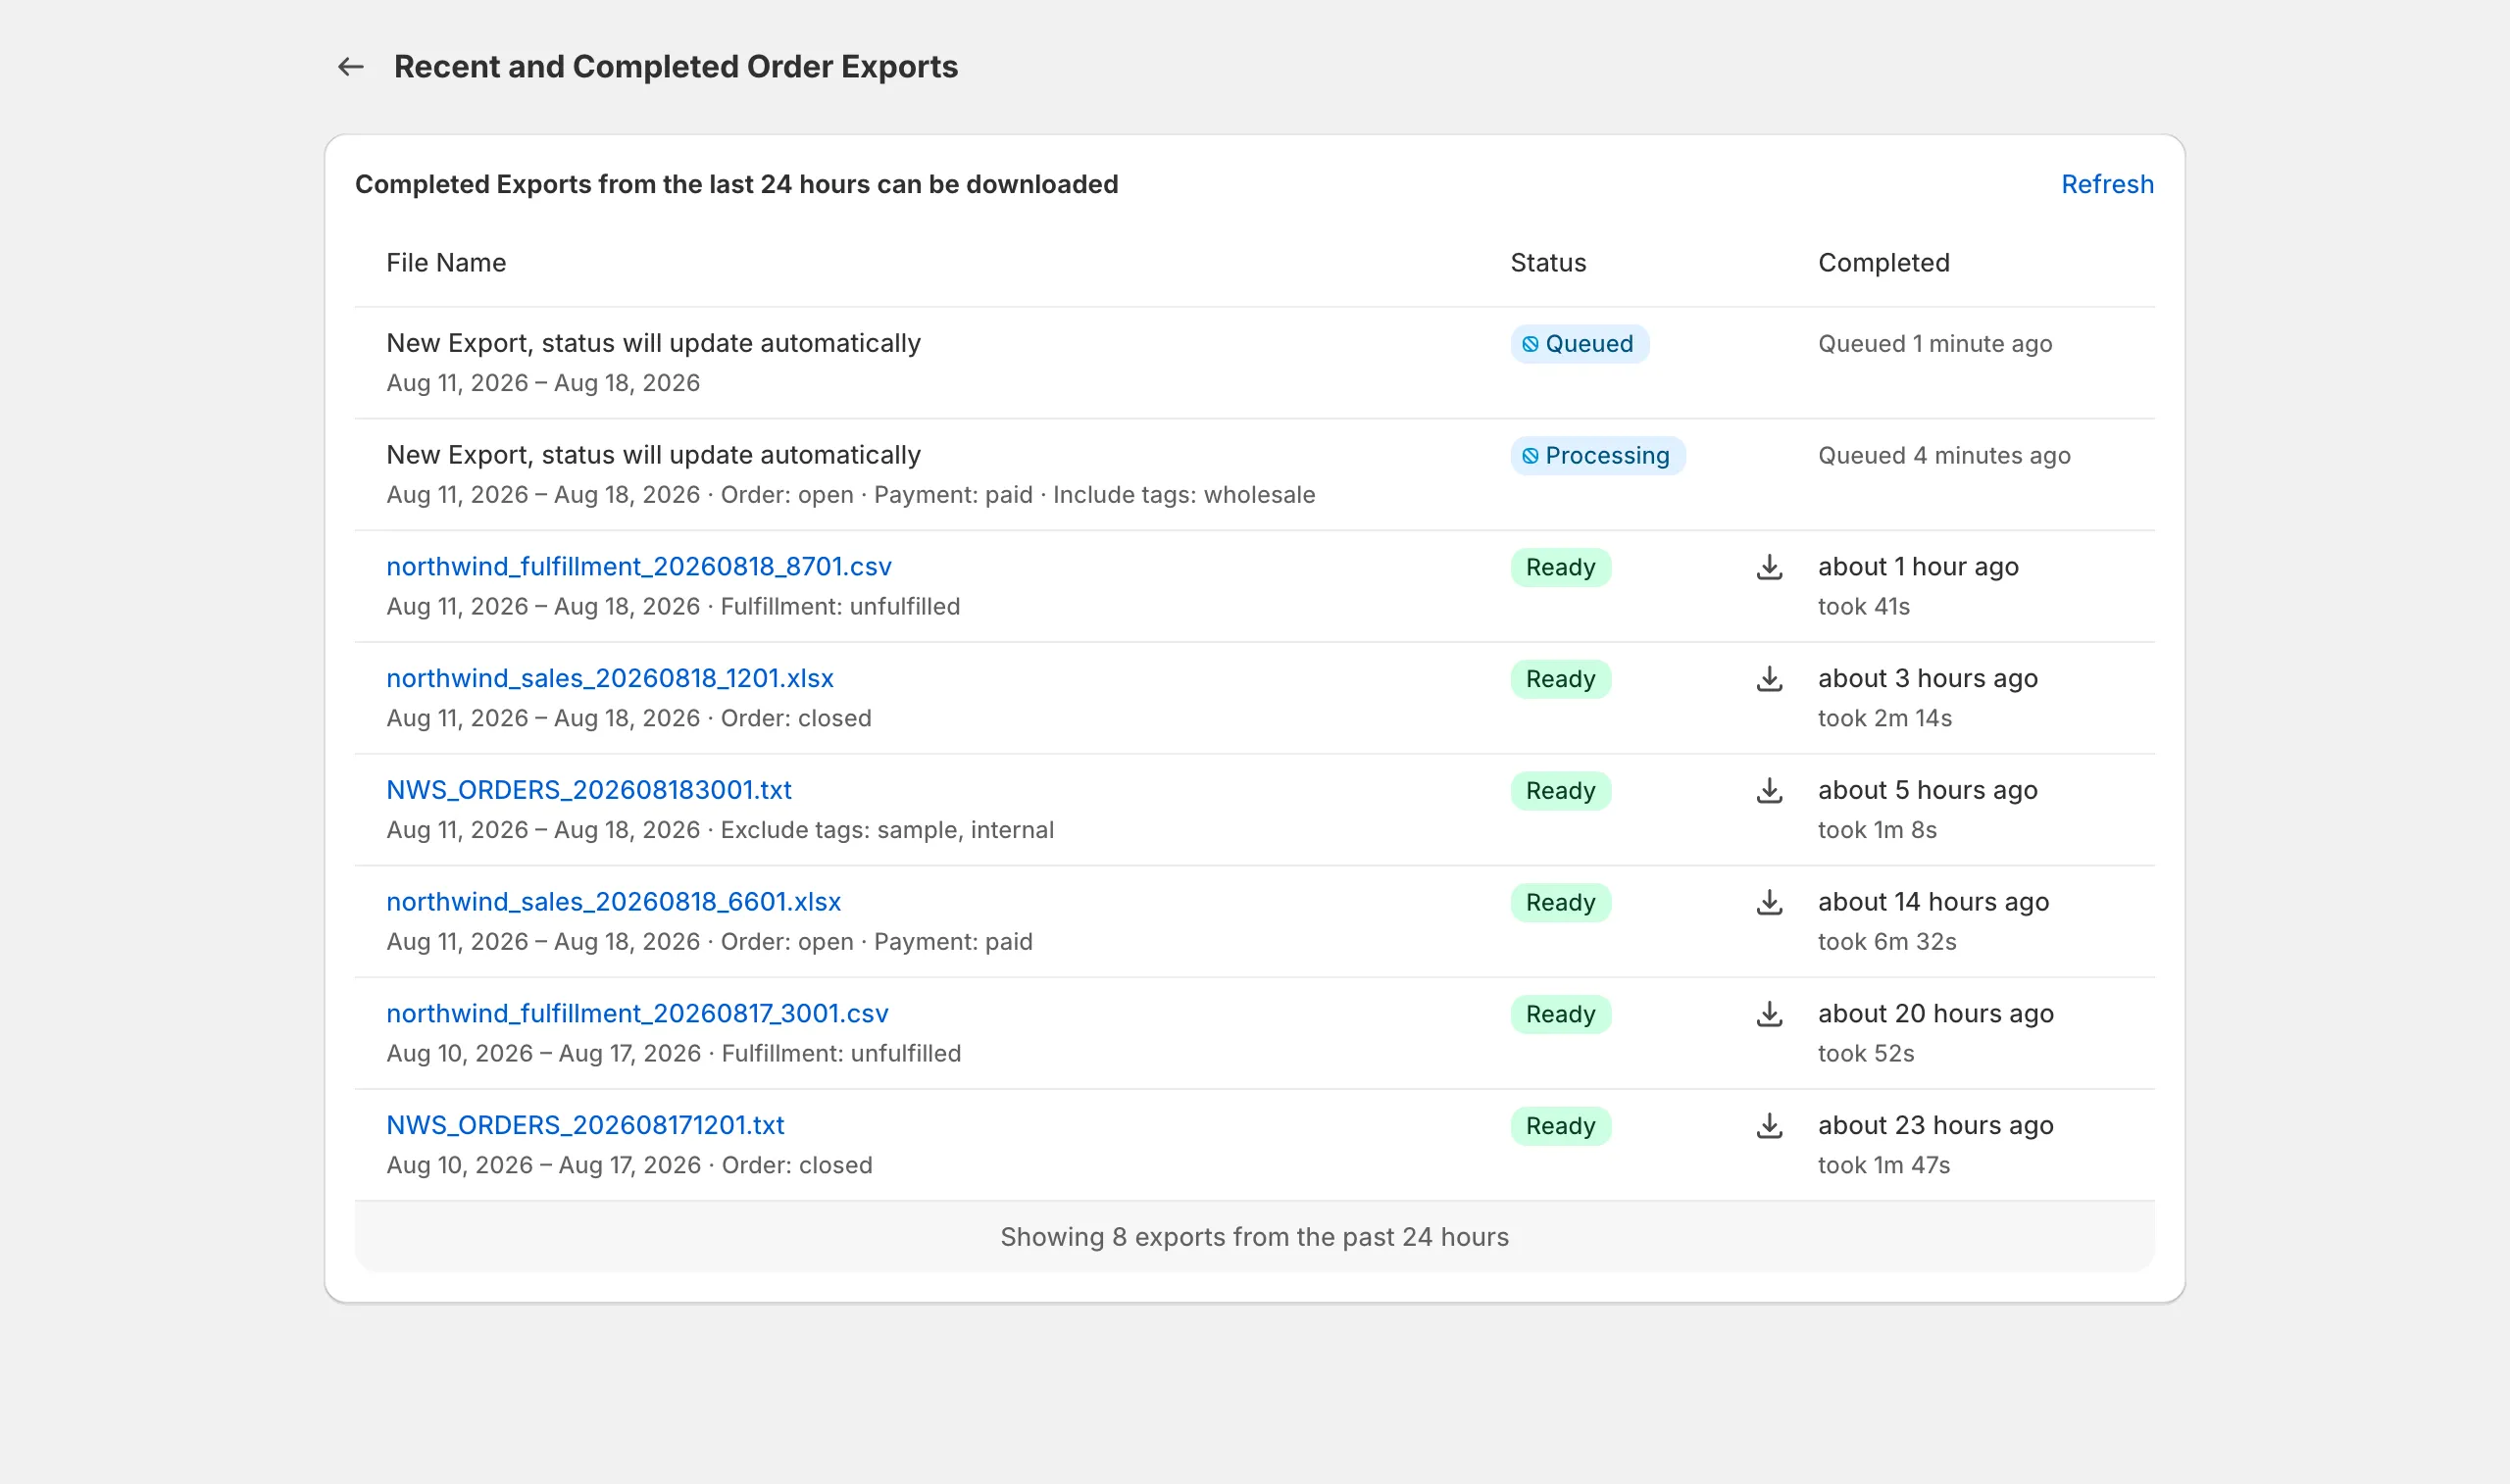Click 'about 3 hours ago' completed time
2510x1484 pixels.
(x=1928, y=678)
